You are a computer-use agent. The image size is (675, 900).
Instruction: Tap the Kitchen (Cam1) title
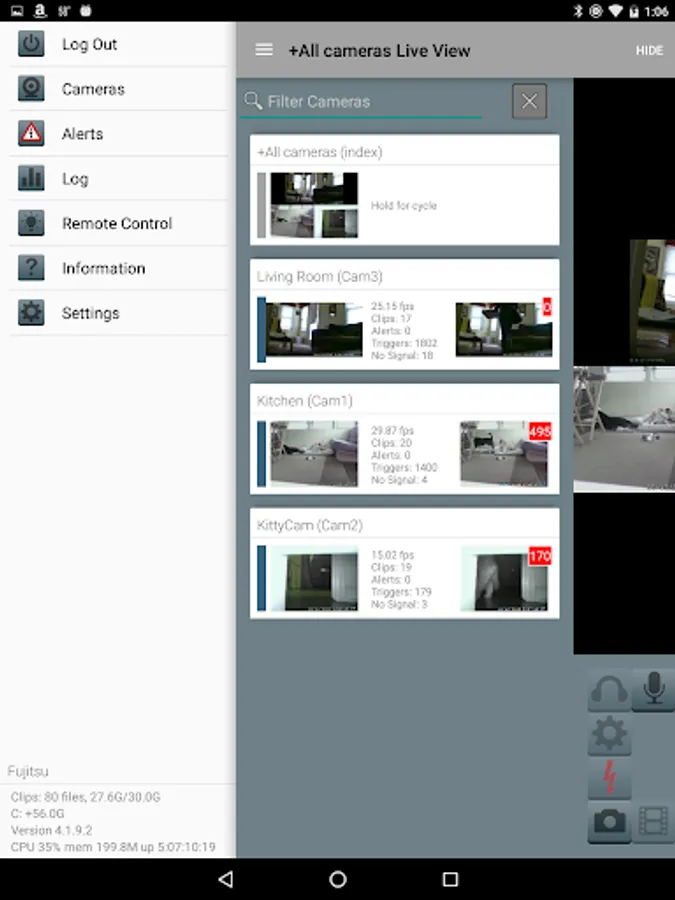click(304, 401)
